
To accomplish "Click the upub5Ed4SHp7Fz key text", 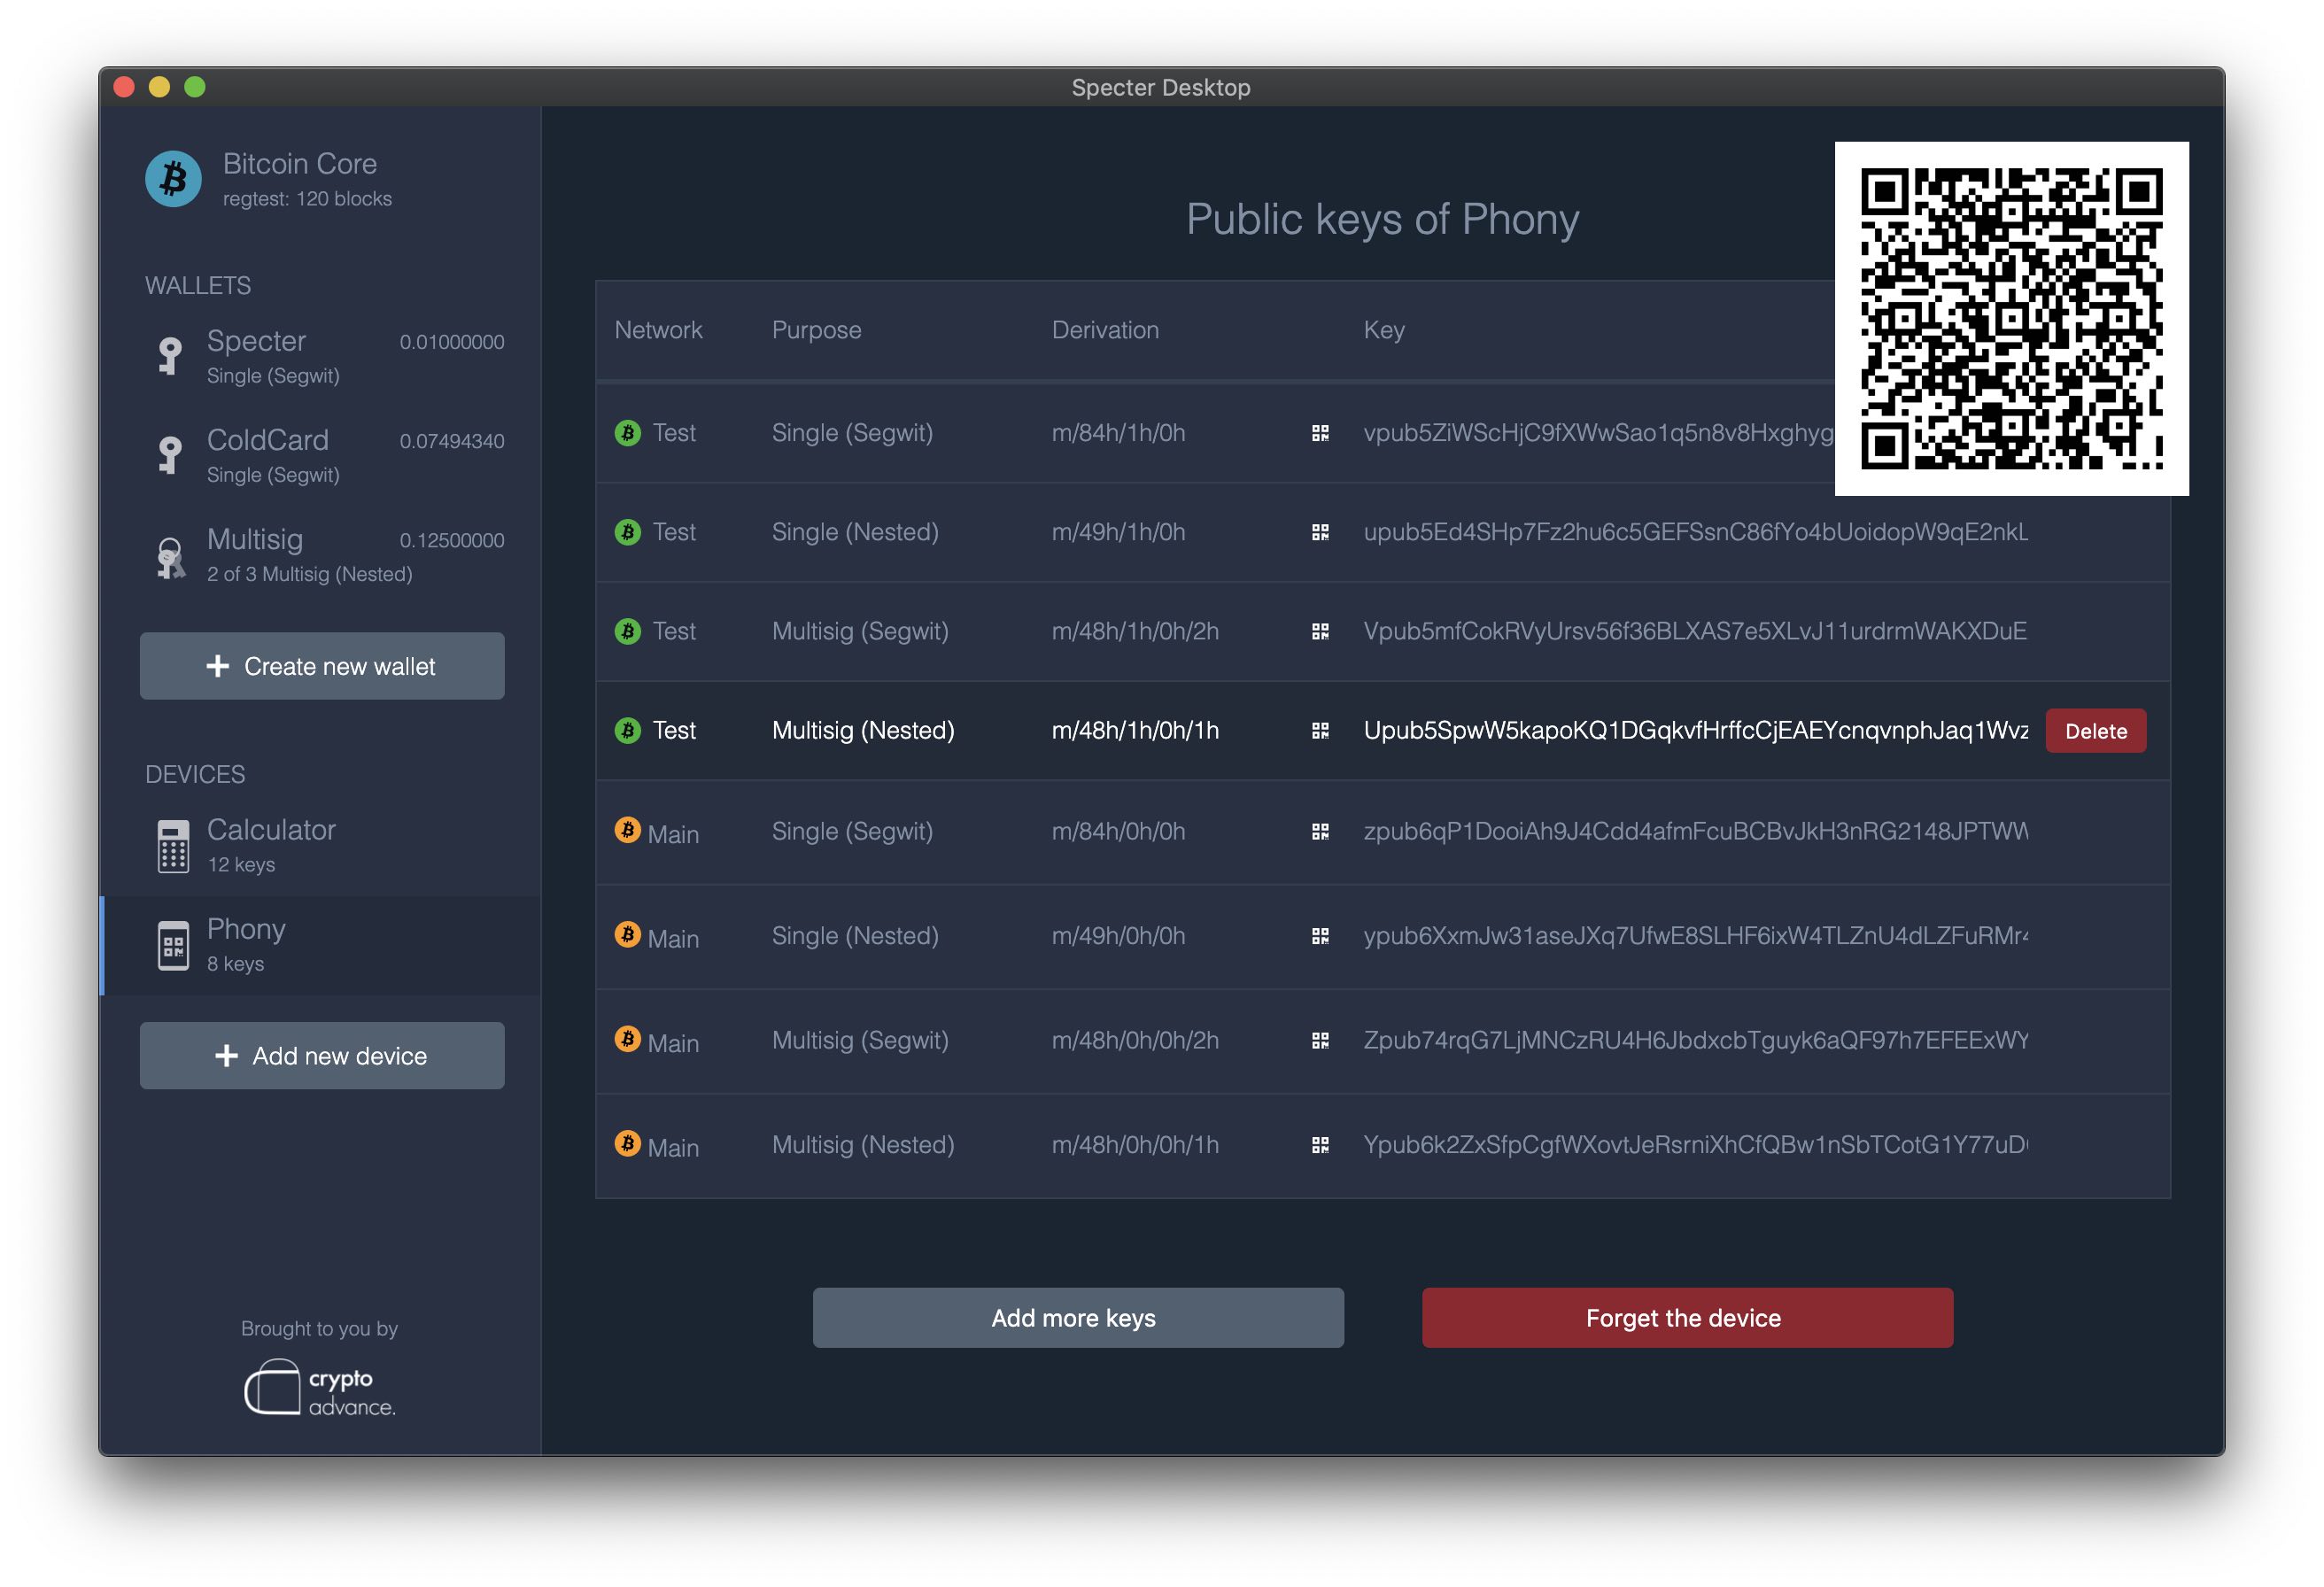I will 1695,532.
